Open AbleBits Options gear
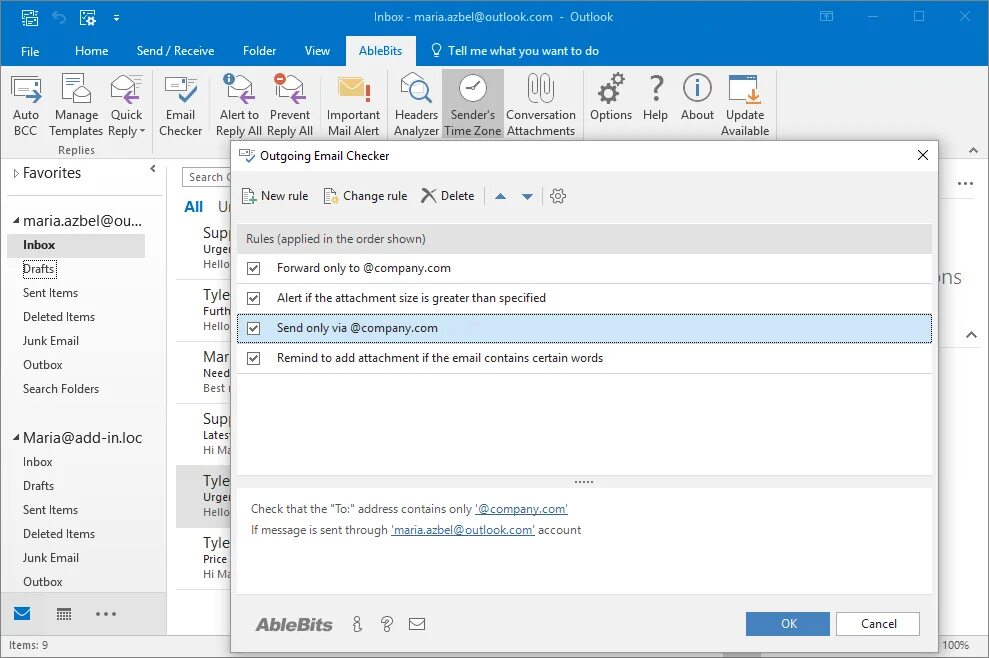The image size is (989, 658). click(611, 98)
